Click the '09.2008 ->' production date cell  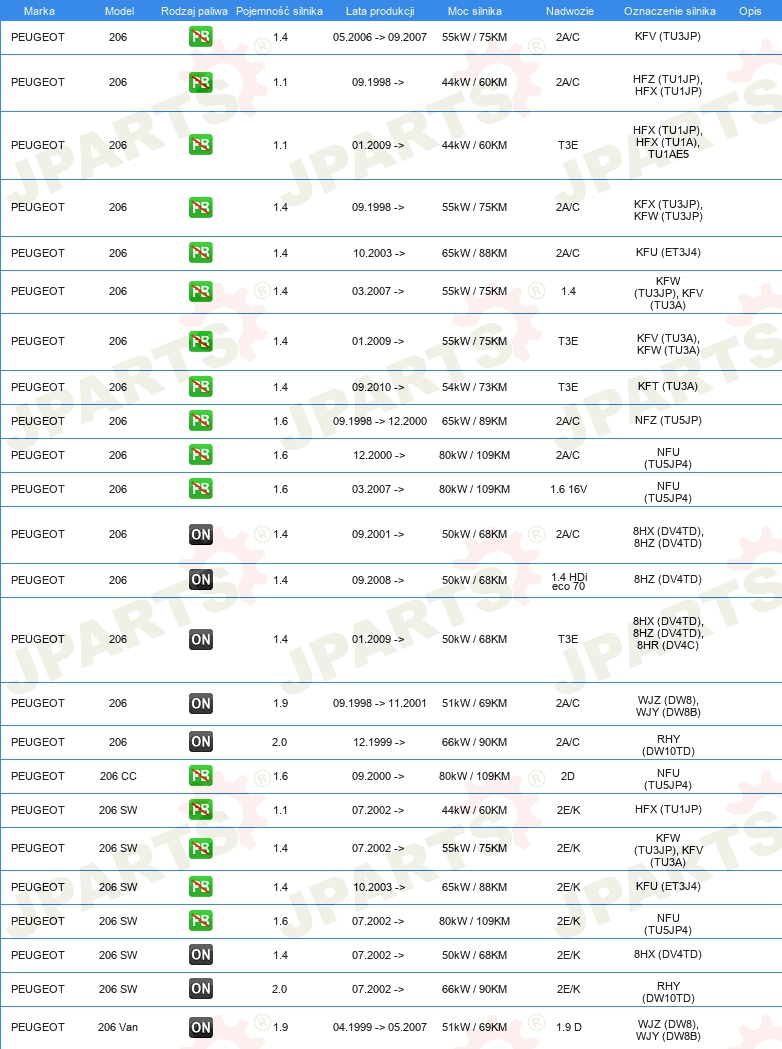click(378, 580)
